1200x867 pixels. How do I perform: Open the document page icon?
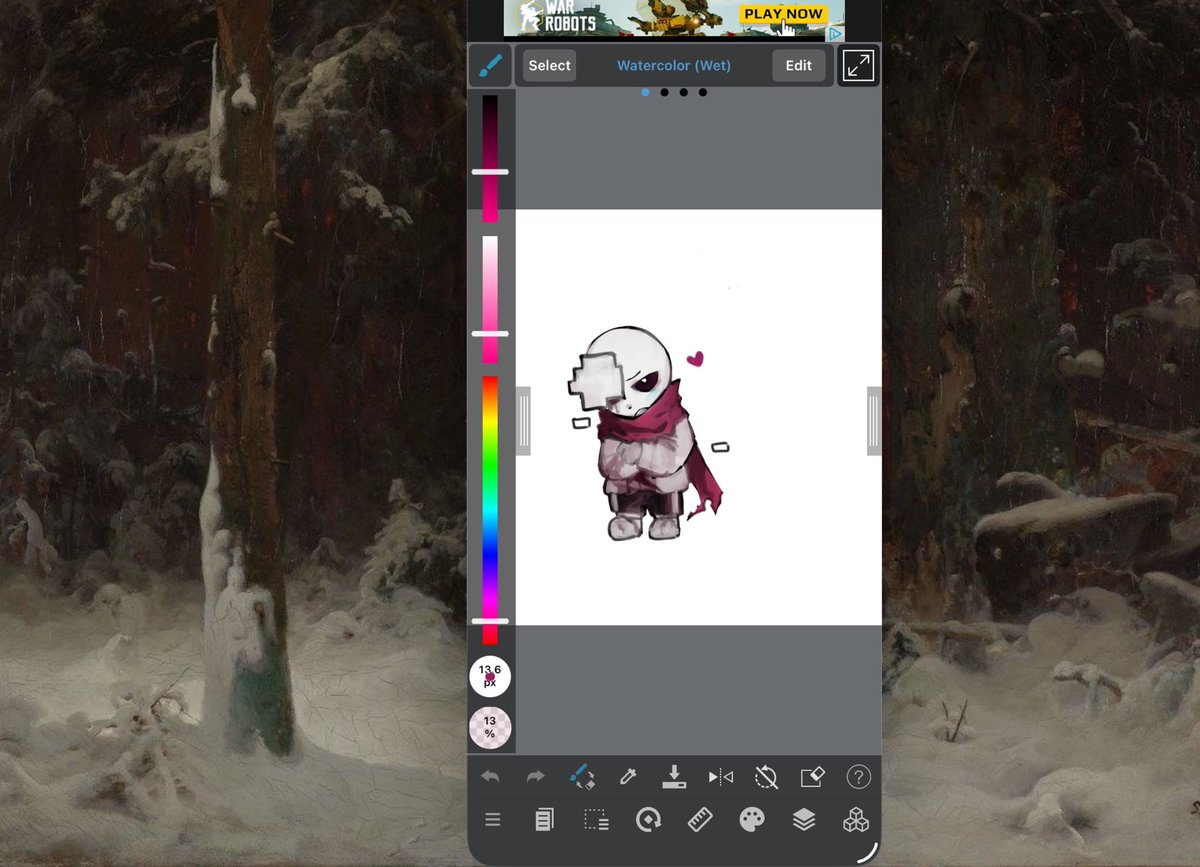[544, 820]
